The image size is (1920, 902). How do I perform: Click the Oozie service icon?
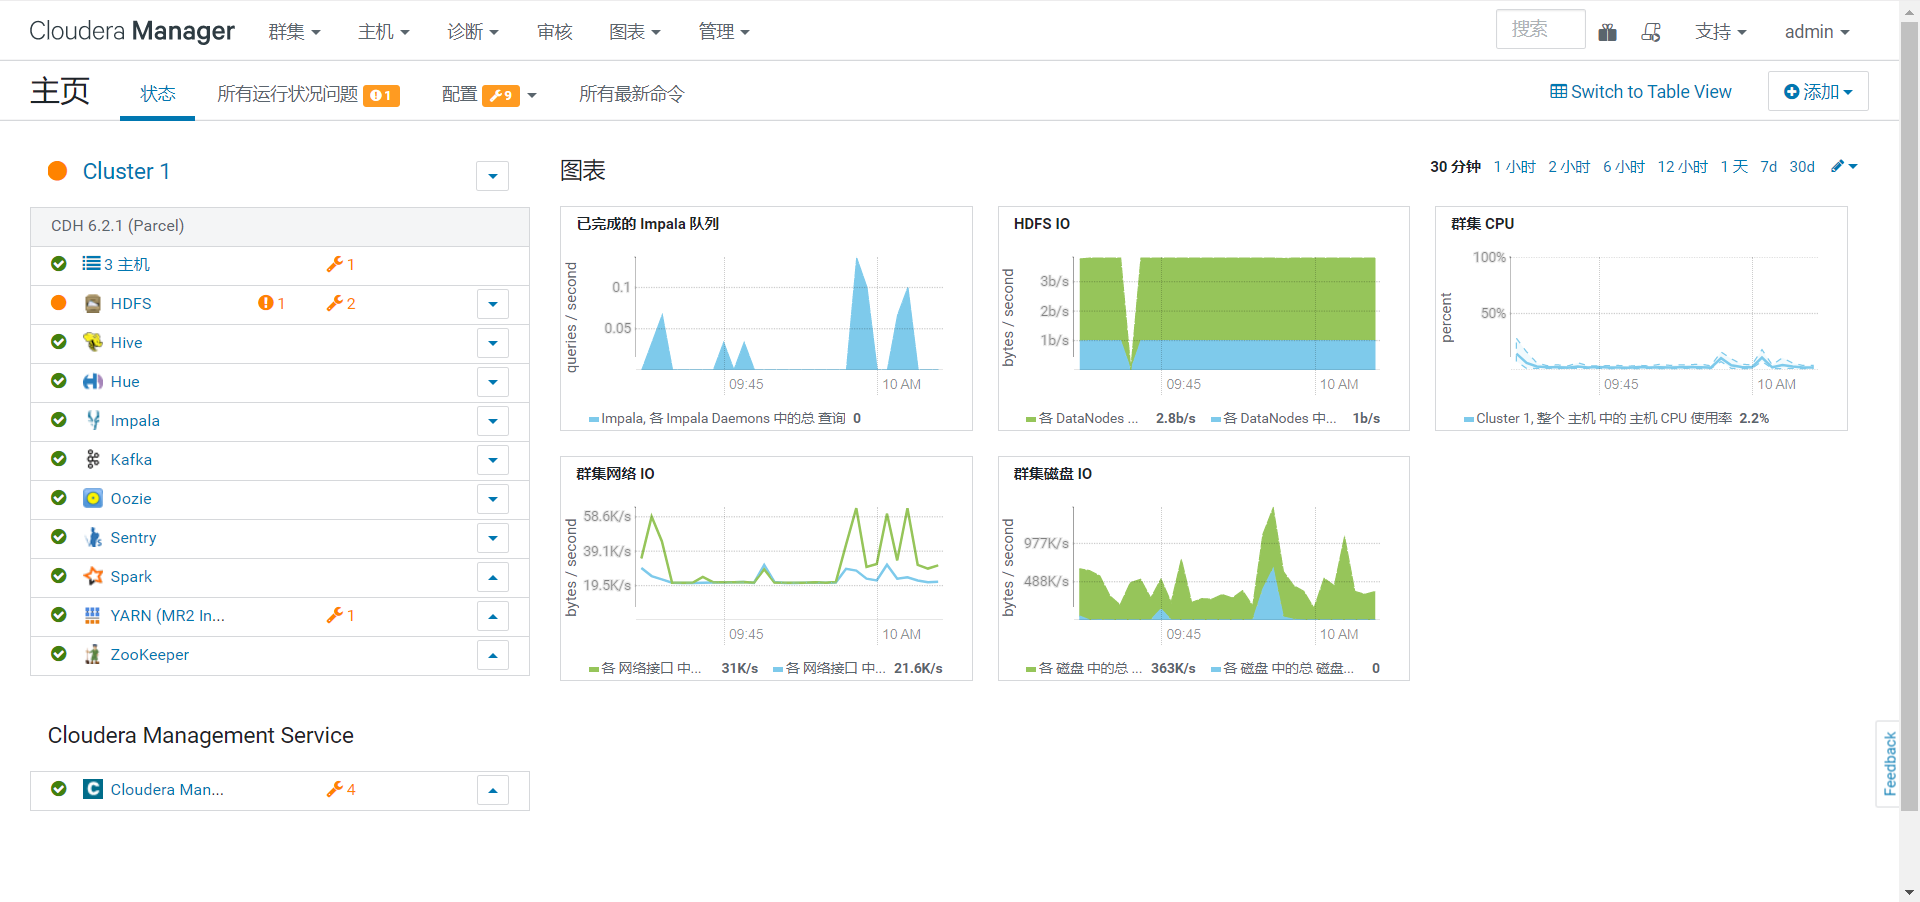(93, 498)
